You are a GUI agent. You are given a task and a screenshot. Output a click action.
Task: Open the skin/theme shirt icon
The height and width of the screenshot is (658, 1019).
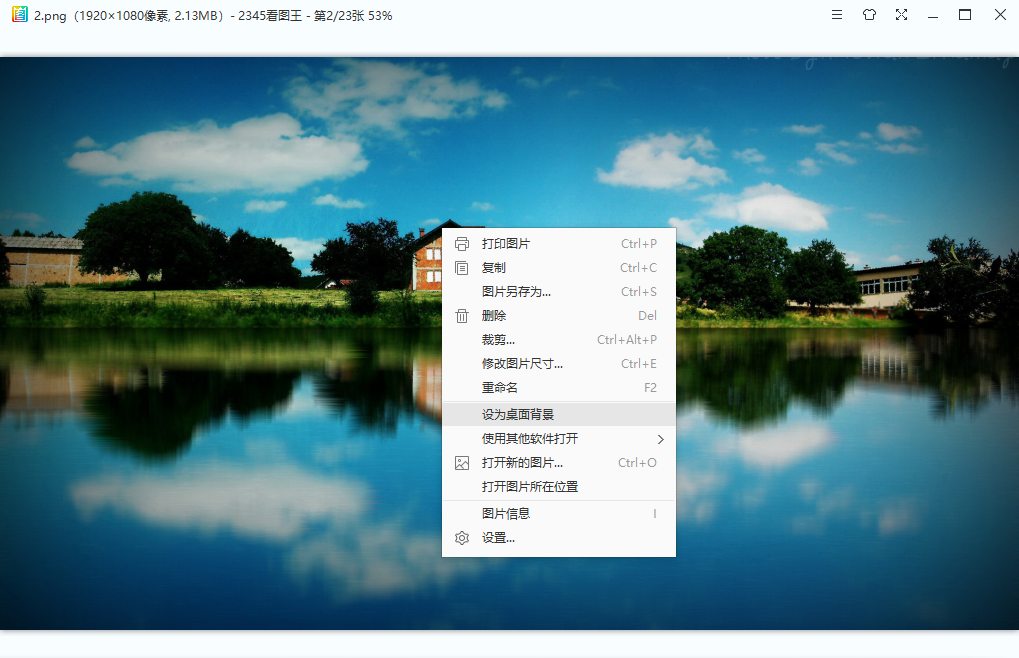pyautogui.click(x=870, y=15)
